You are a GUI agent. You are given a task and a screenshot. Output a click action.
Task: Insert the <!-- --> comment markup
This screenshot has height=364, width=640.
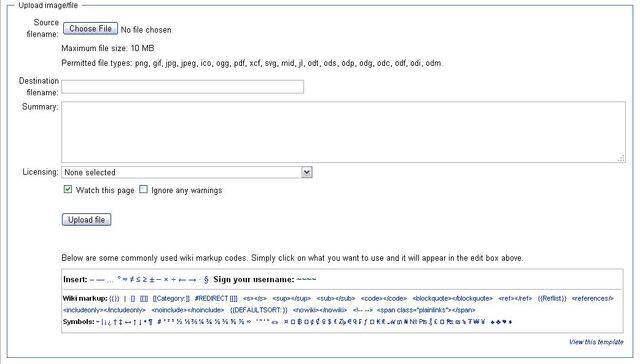click(x=362, y=310)
